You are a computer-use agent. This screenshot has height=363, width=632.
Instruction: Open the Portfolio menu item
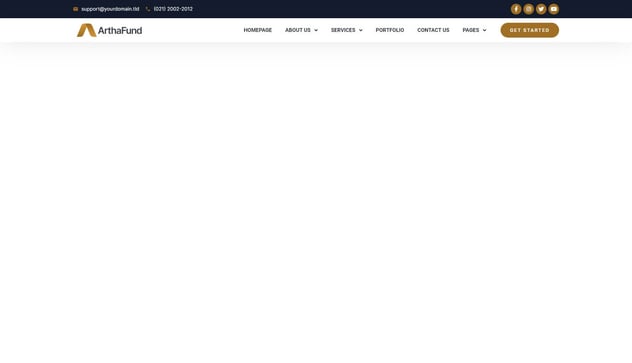pyautogui.click(x=390, y=30)
